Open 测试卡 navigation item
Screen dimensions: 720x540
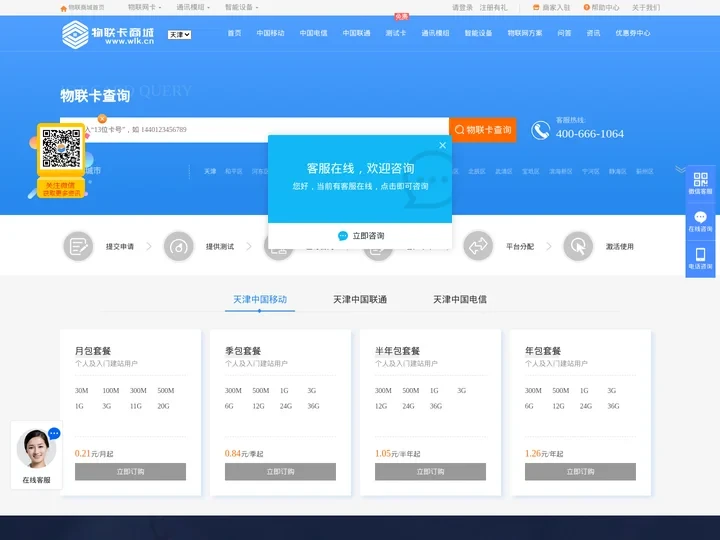point(395,33)
